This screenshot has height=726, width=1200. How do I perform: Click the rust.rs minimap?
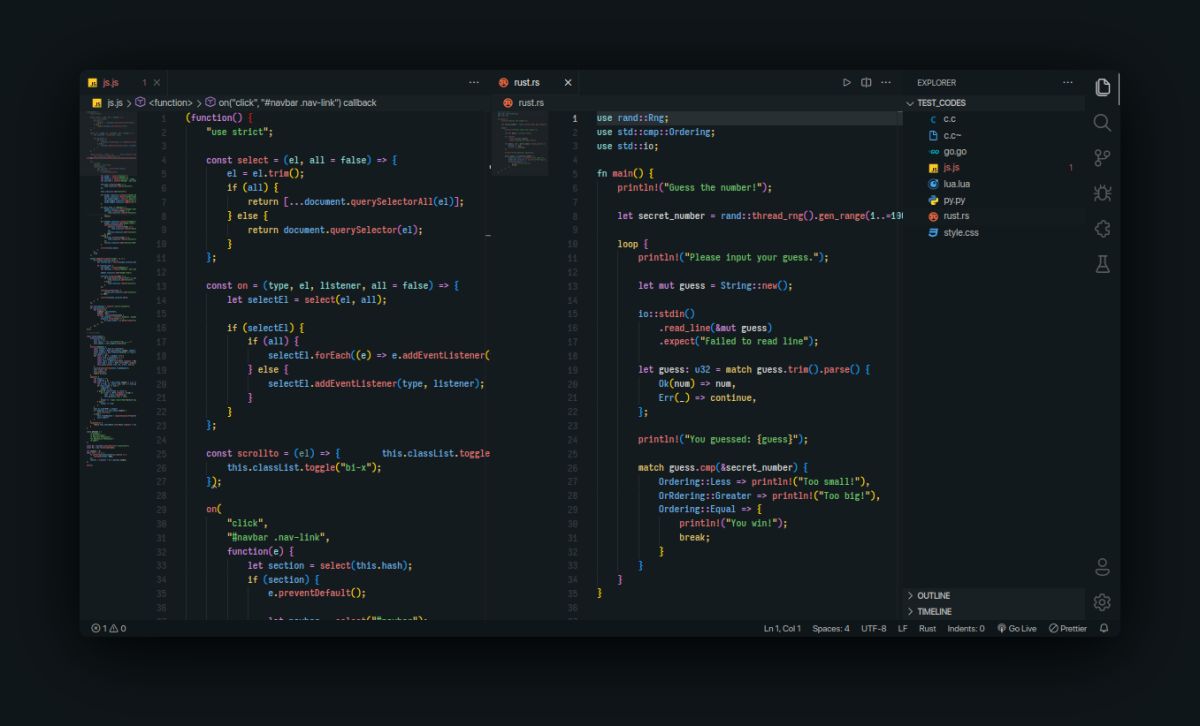coord(520,142)
